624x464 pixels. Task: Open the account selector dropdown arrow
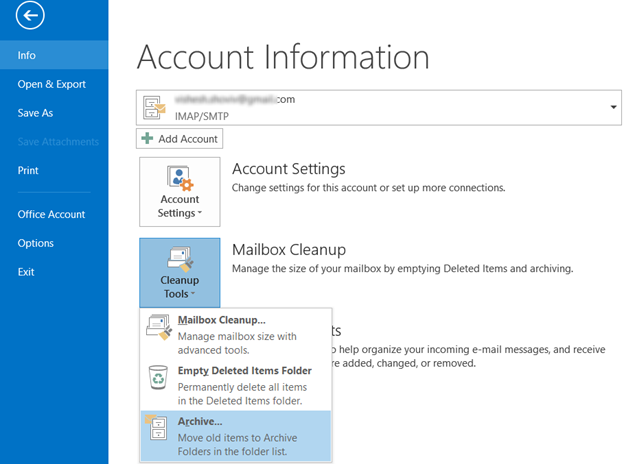[x=613, y=107]
